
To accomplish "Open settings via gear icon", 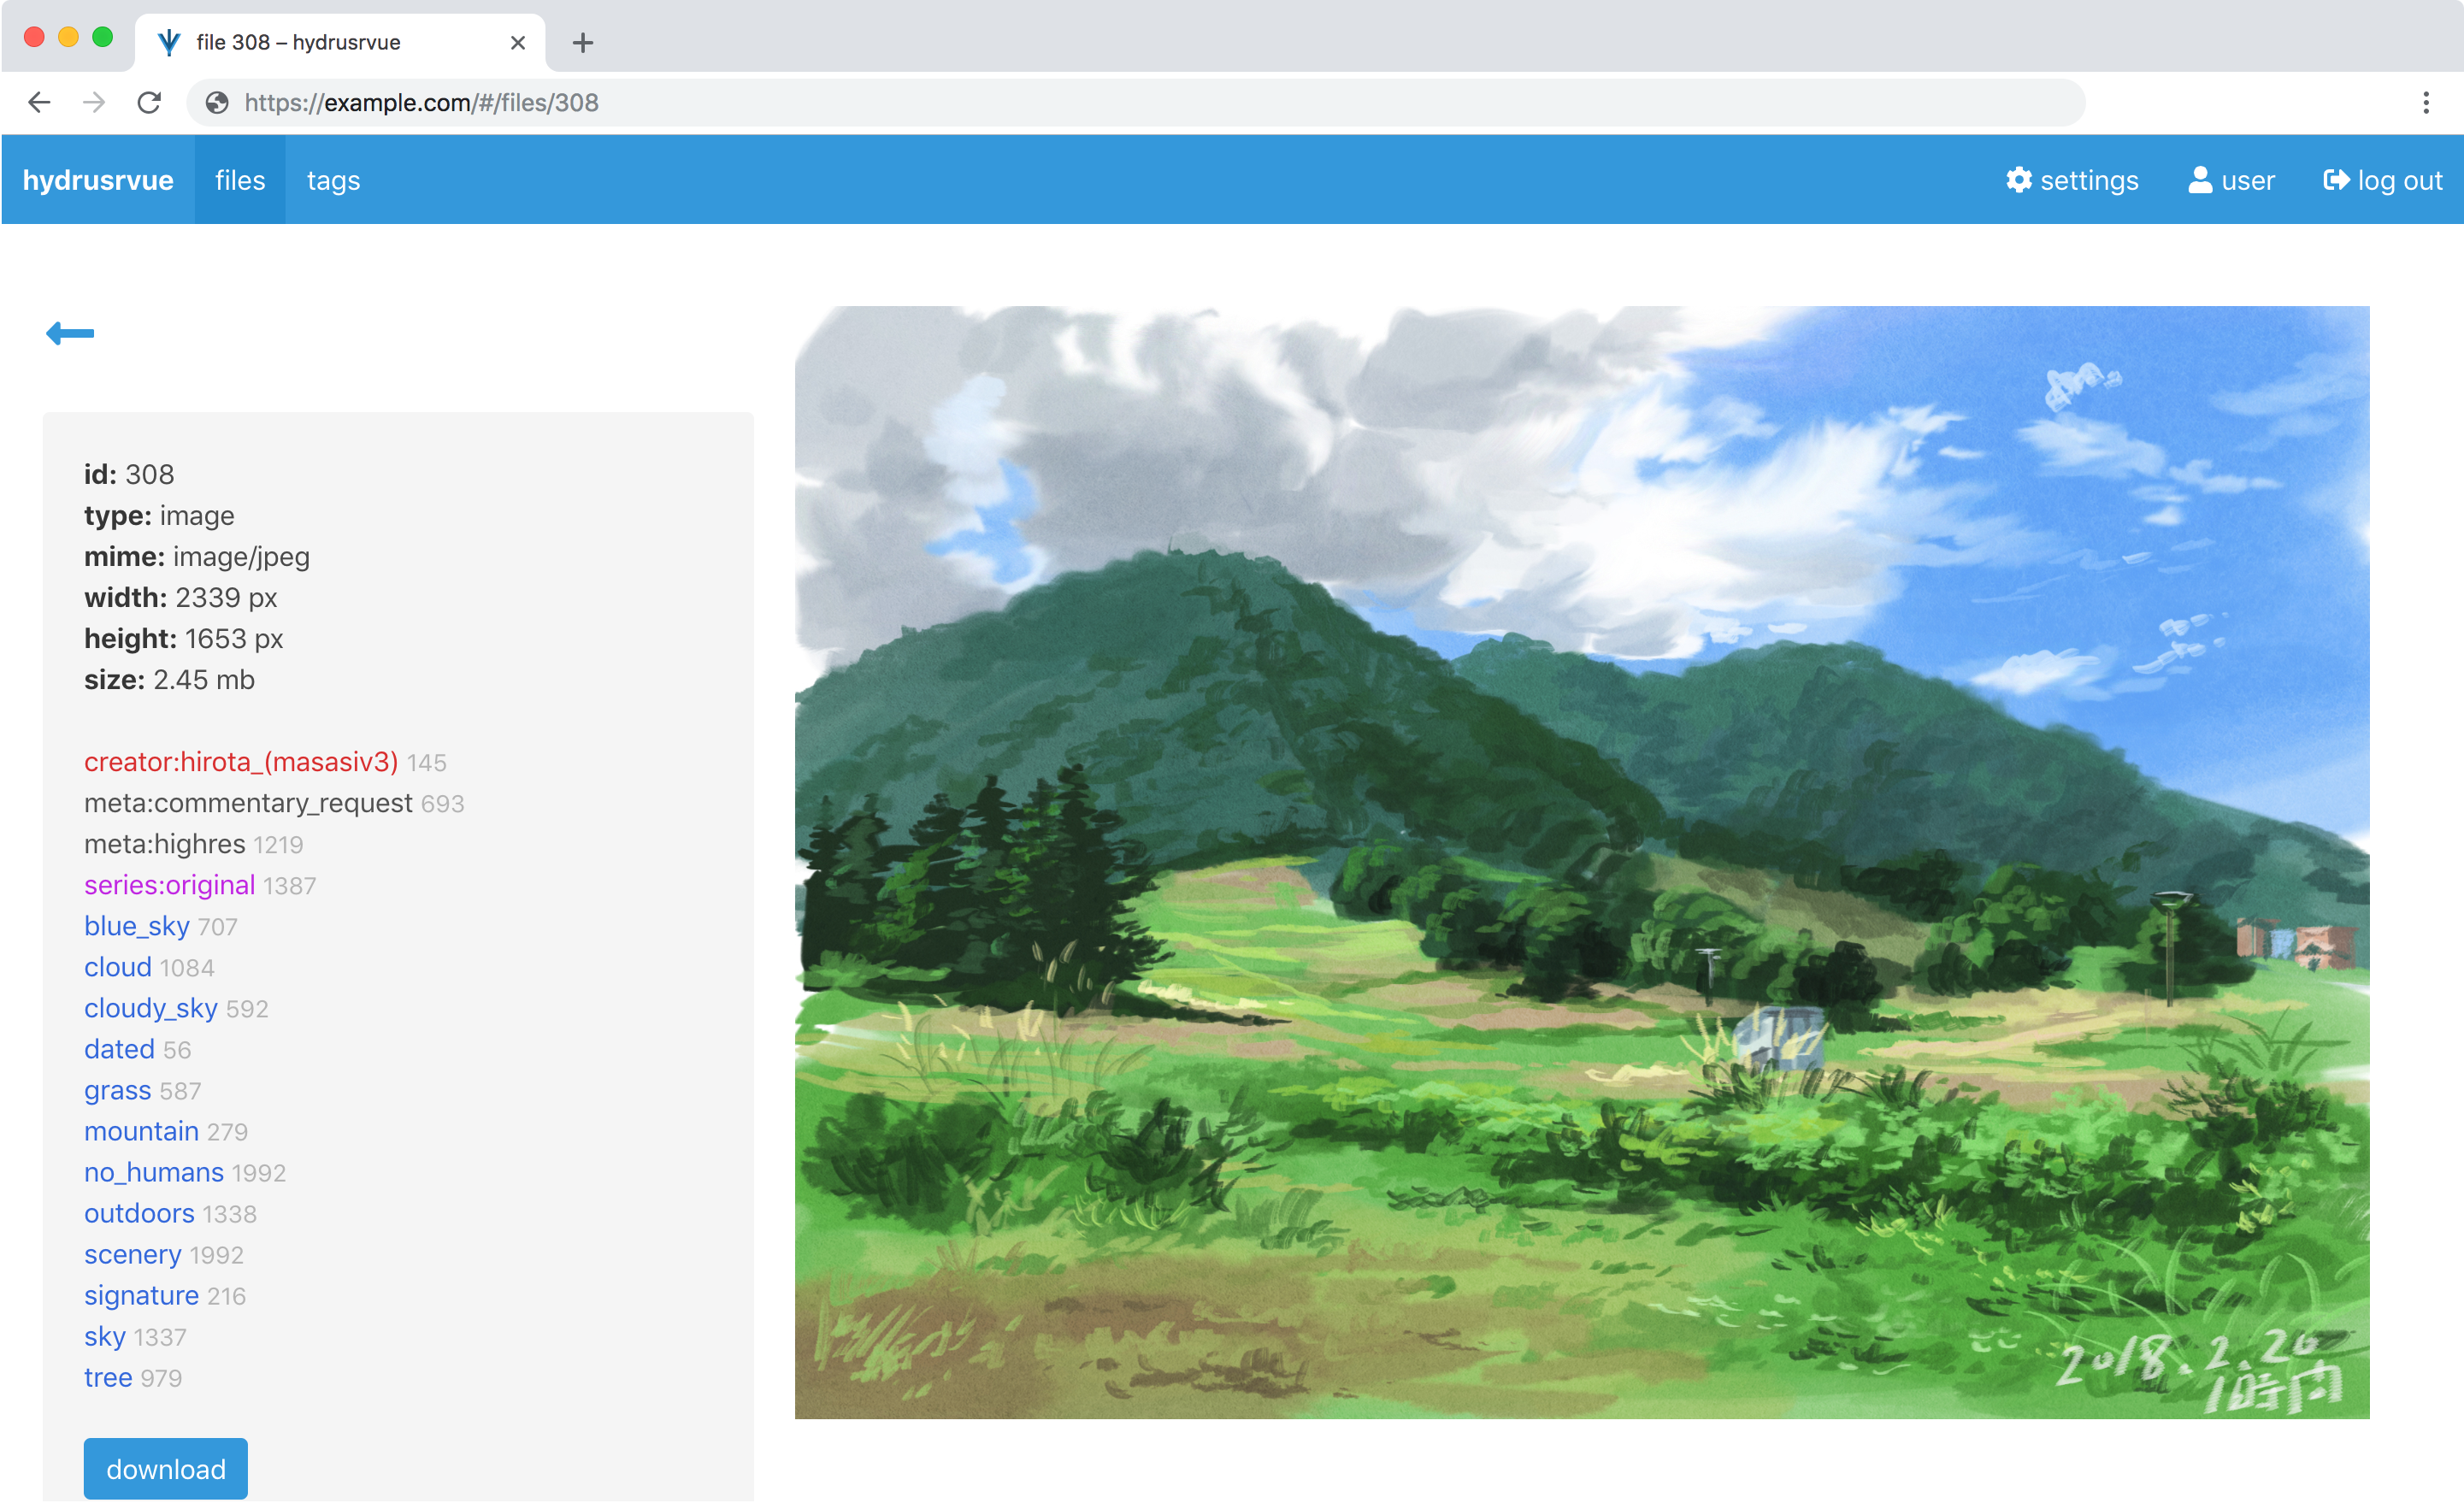I will click(2018, 180).
